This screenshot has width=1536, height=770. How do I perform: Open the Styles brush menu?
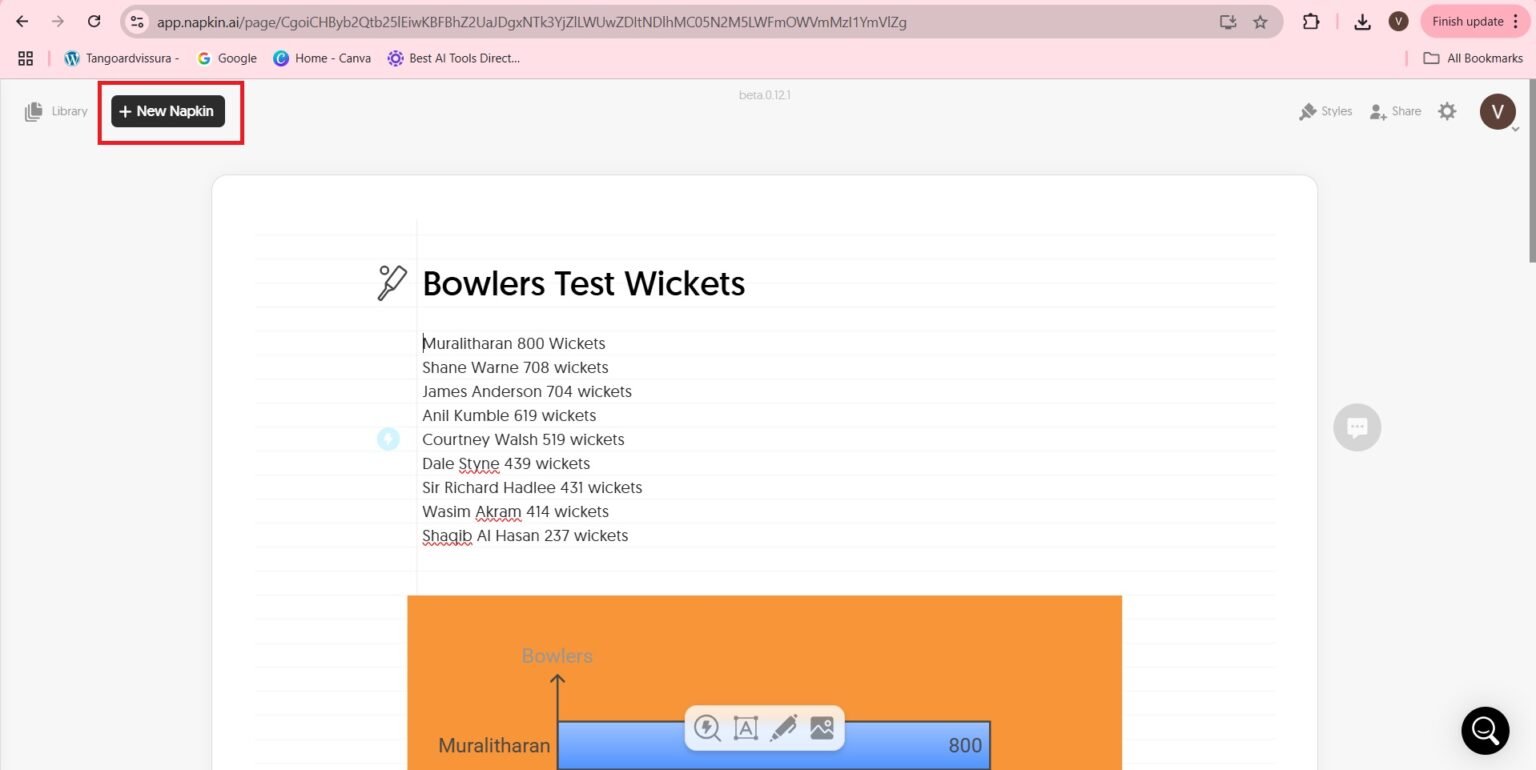[1325, 111]
